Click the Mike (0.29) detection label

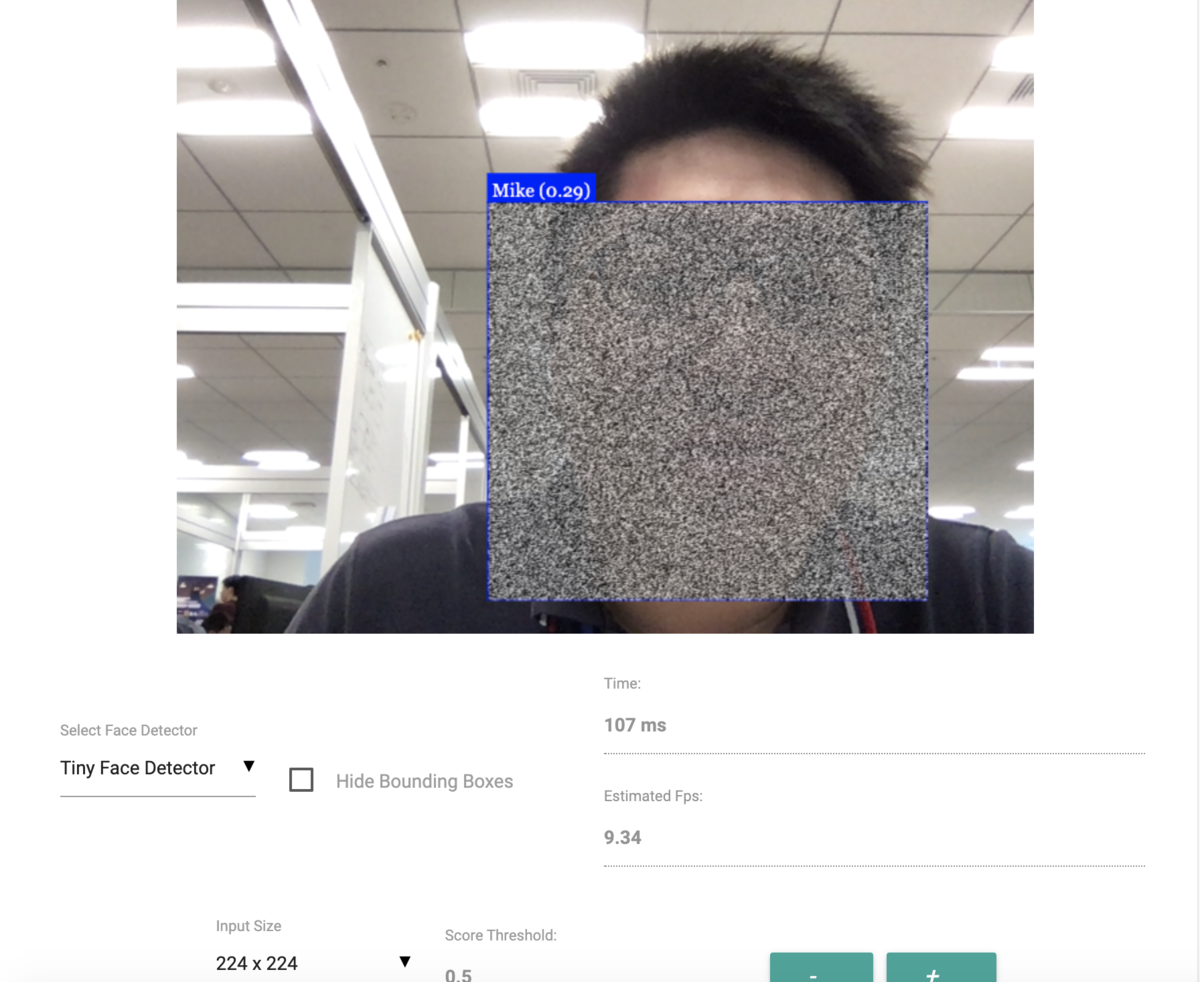point(542,190)
